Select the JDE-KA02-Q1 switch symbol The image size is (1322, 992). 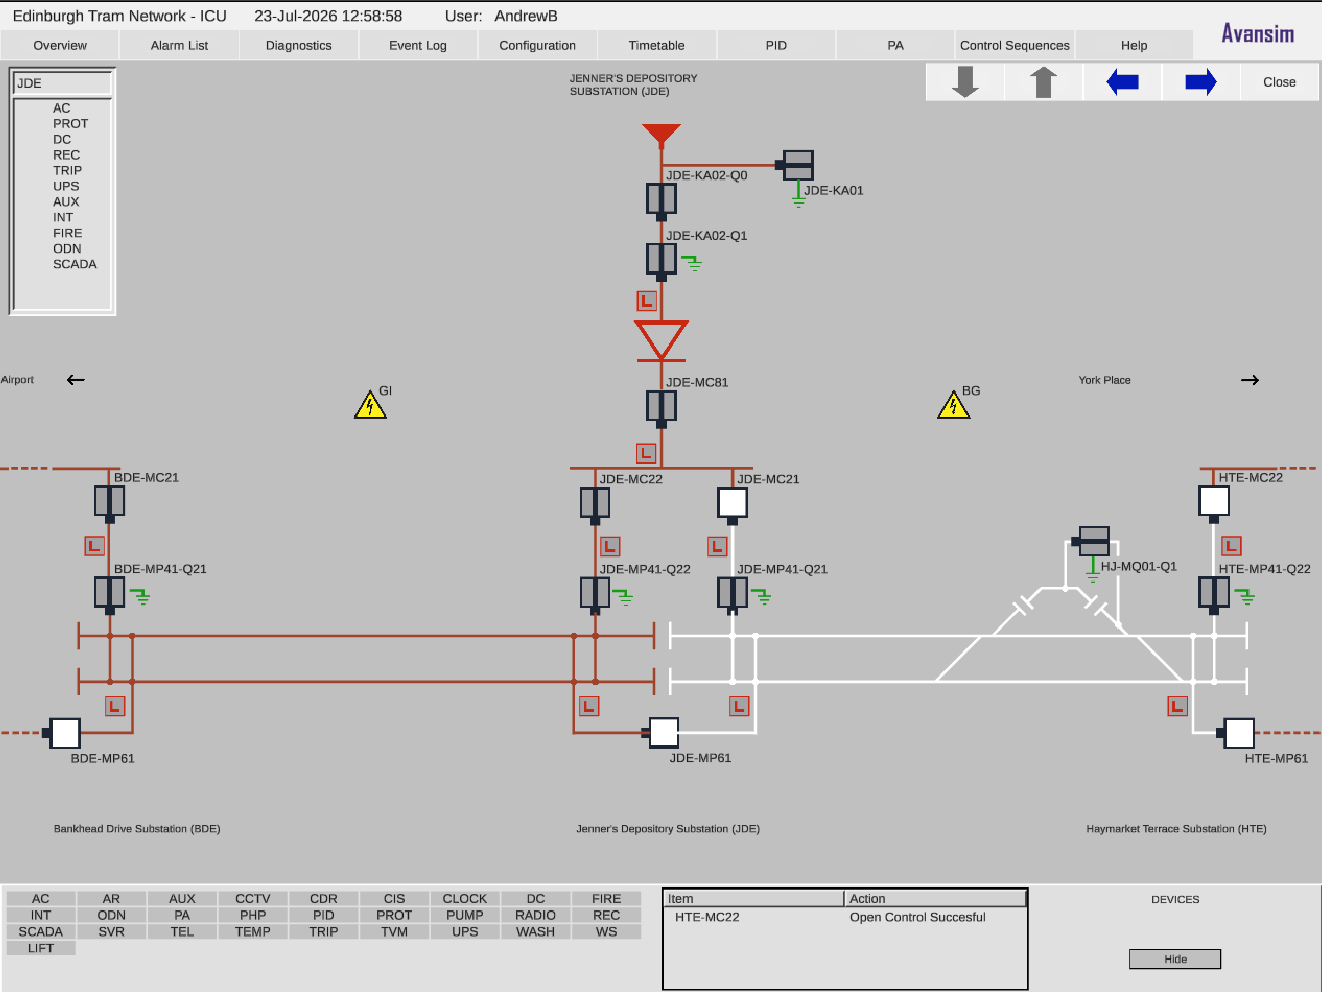661,260
